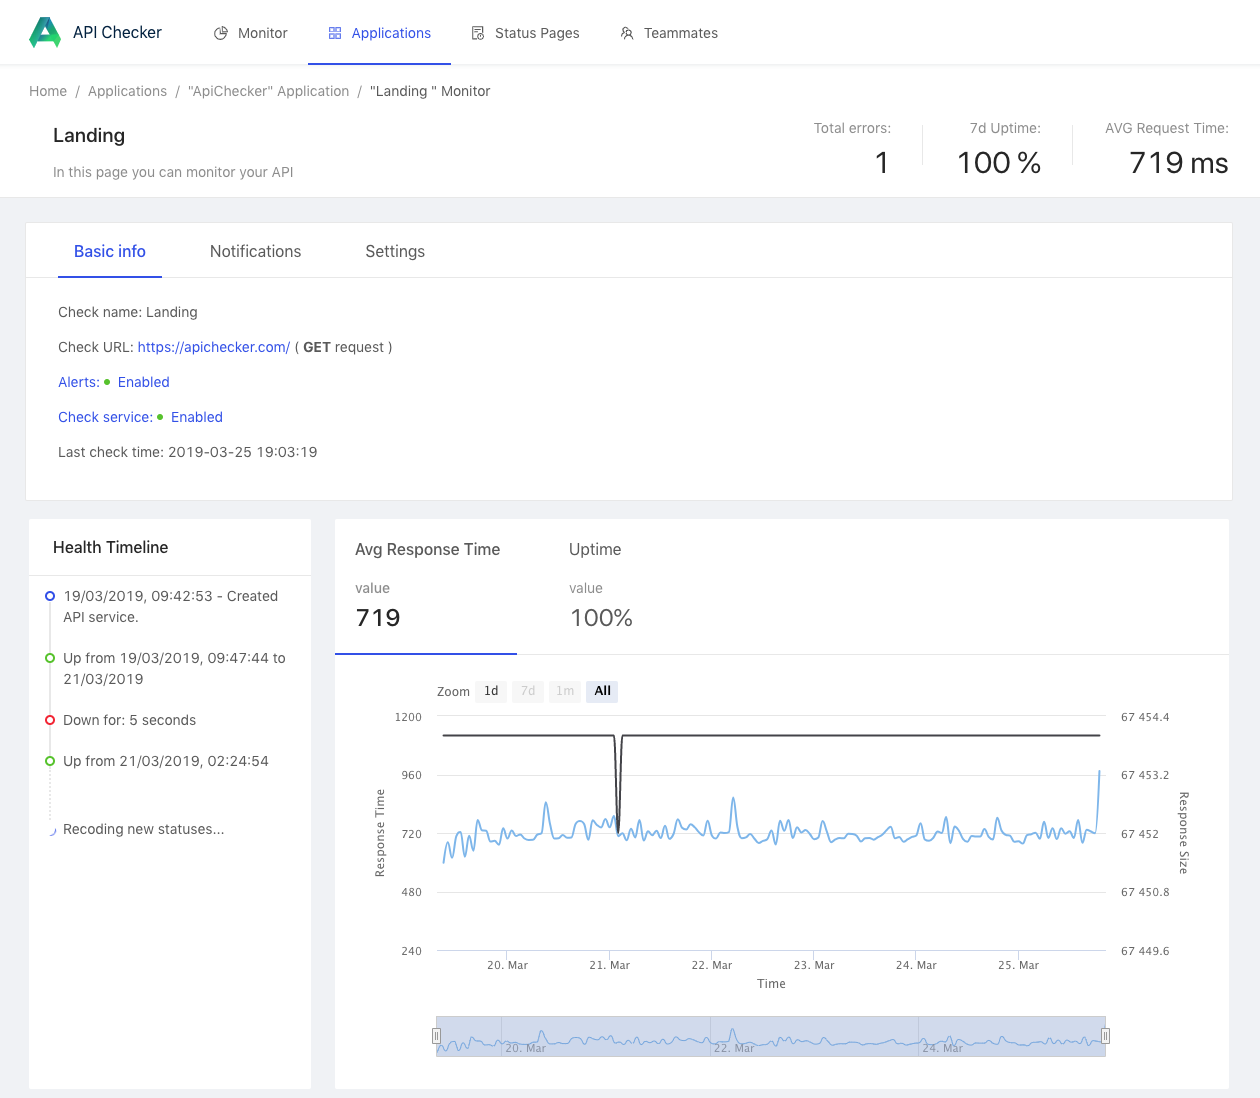Click the left handle of chart range navigator

tap(436, 1036)
